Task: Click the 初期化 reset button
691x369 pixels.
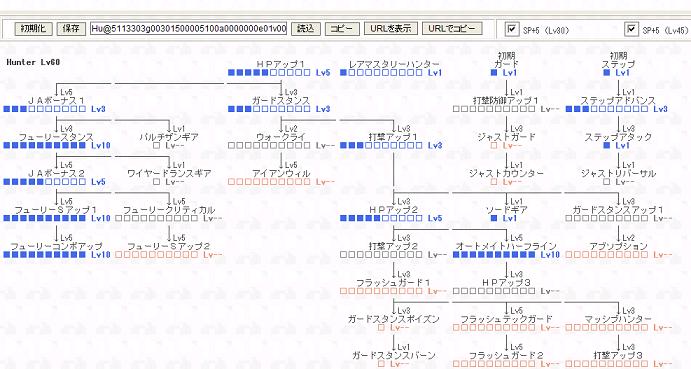Action: (x=33, y=29)
